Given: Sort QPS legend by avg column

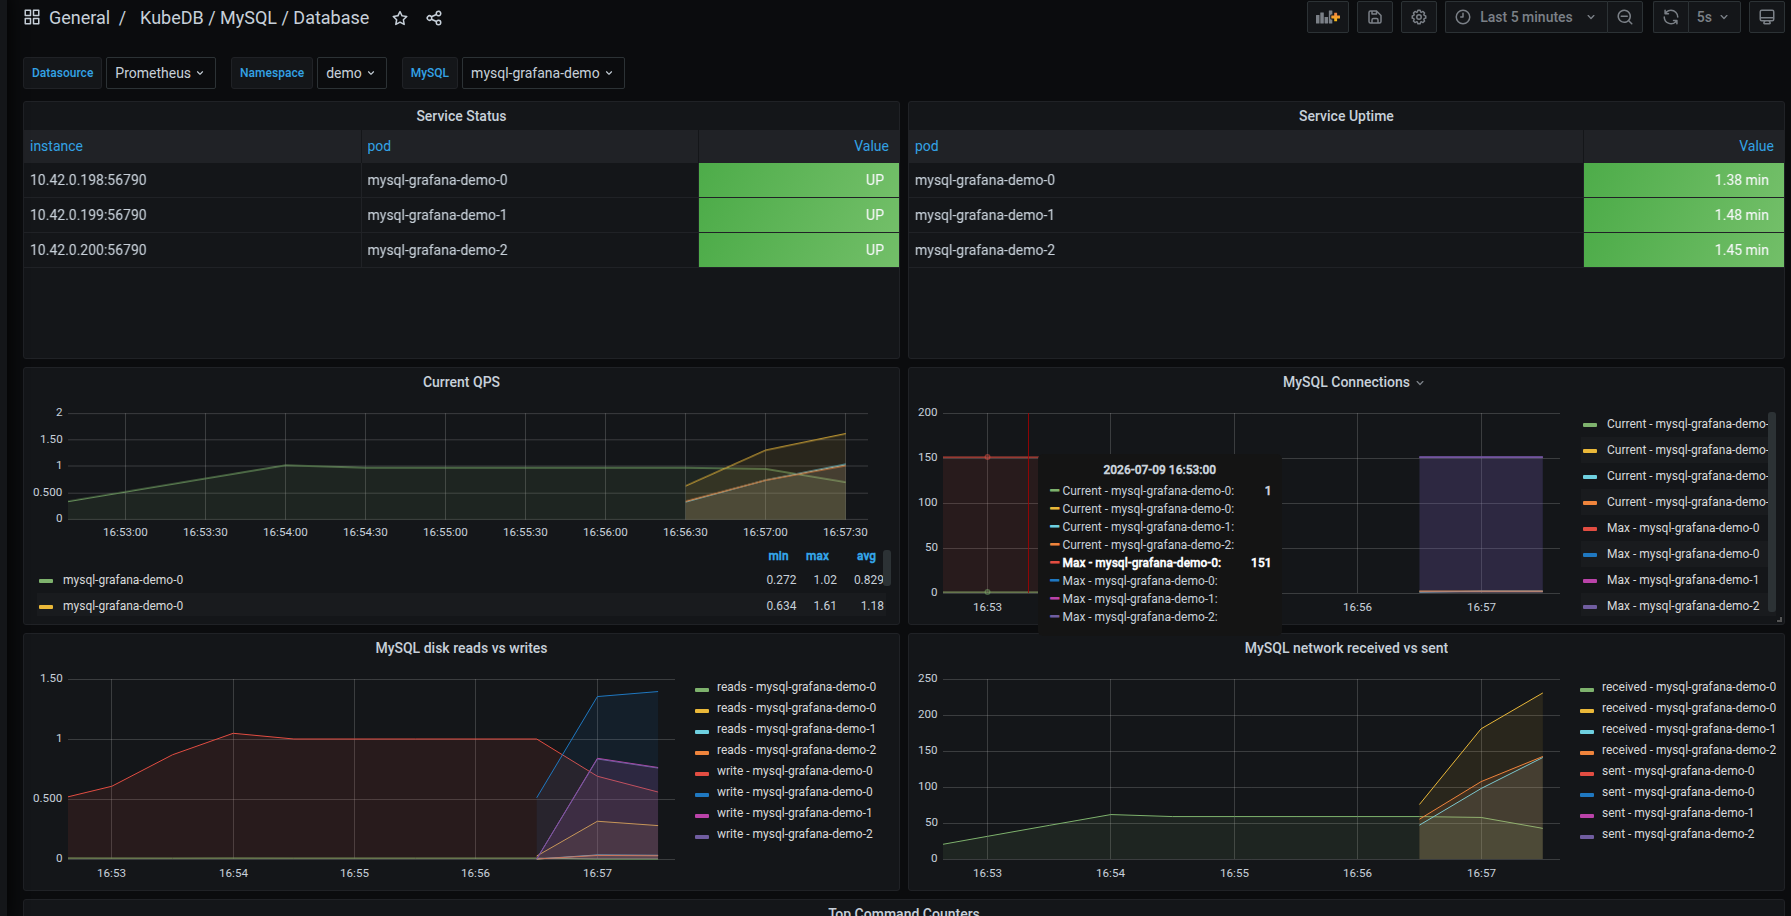Looking at the screenshot, I should click(866, 556).
